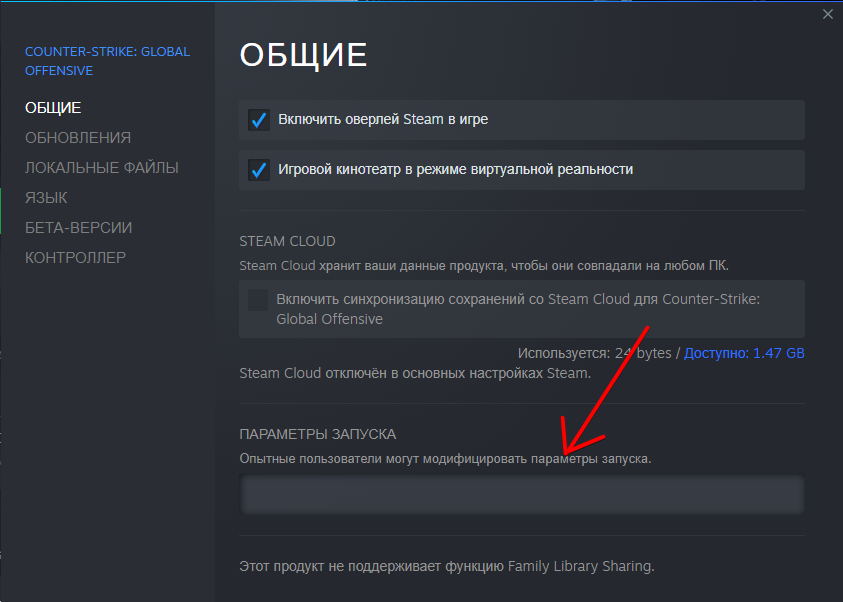Click the large 'ОБЩИЕ' page title
Image resolution: width=843 pixels, height=602 pixels.
click(304, 55)
